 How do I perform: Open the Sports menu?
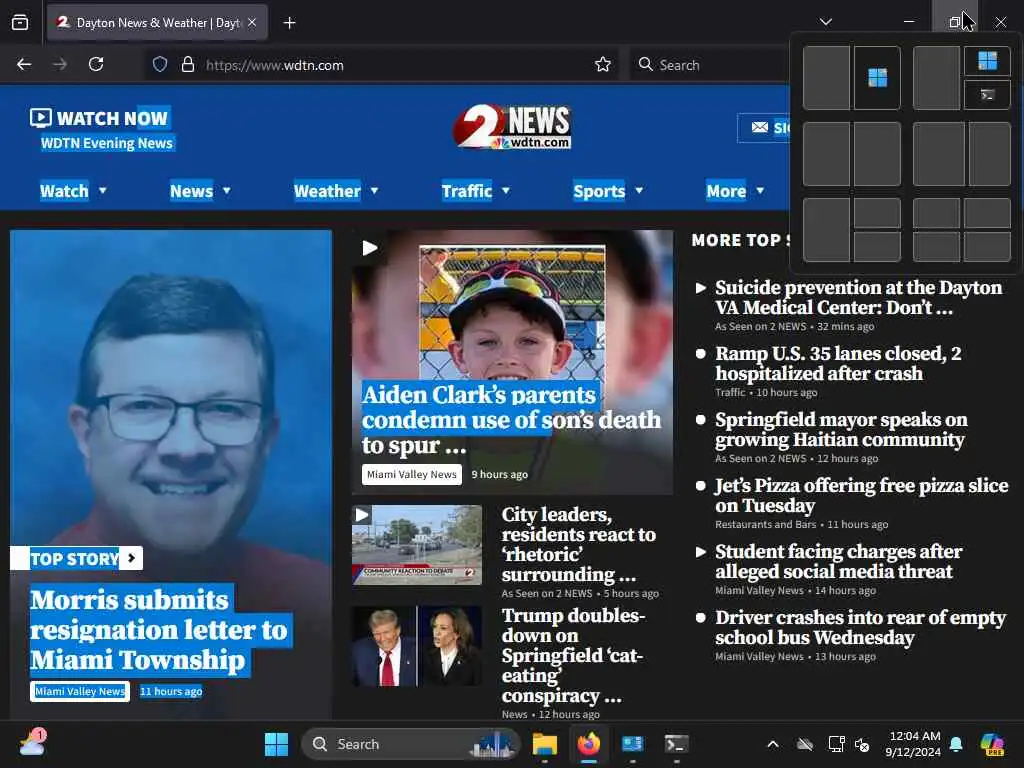[x=600, y=191]
